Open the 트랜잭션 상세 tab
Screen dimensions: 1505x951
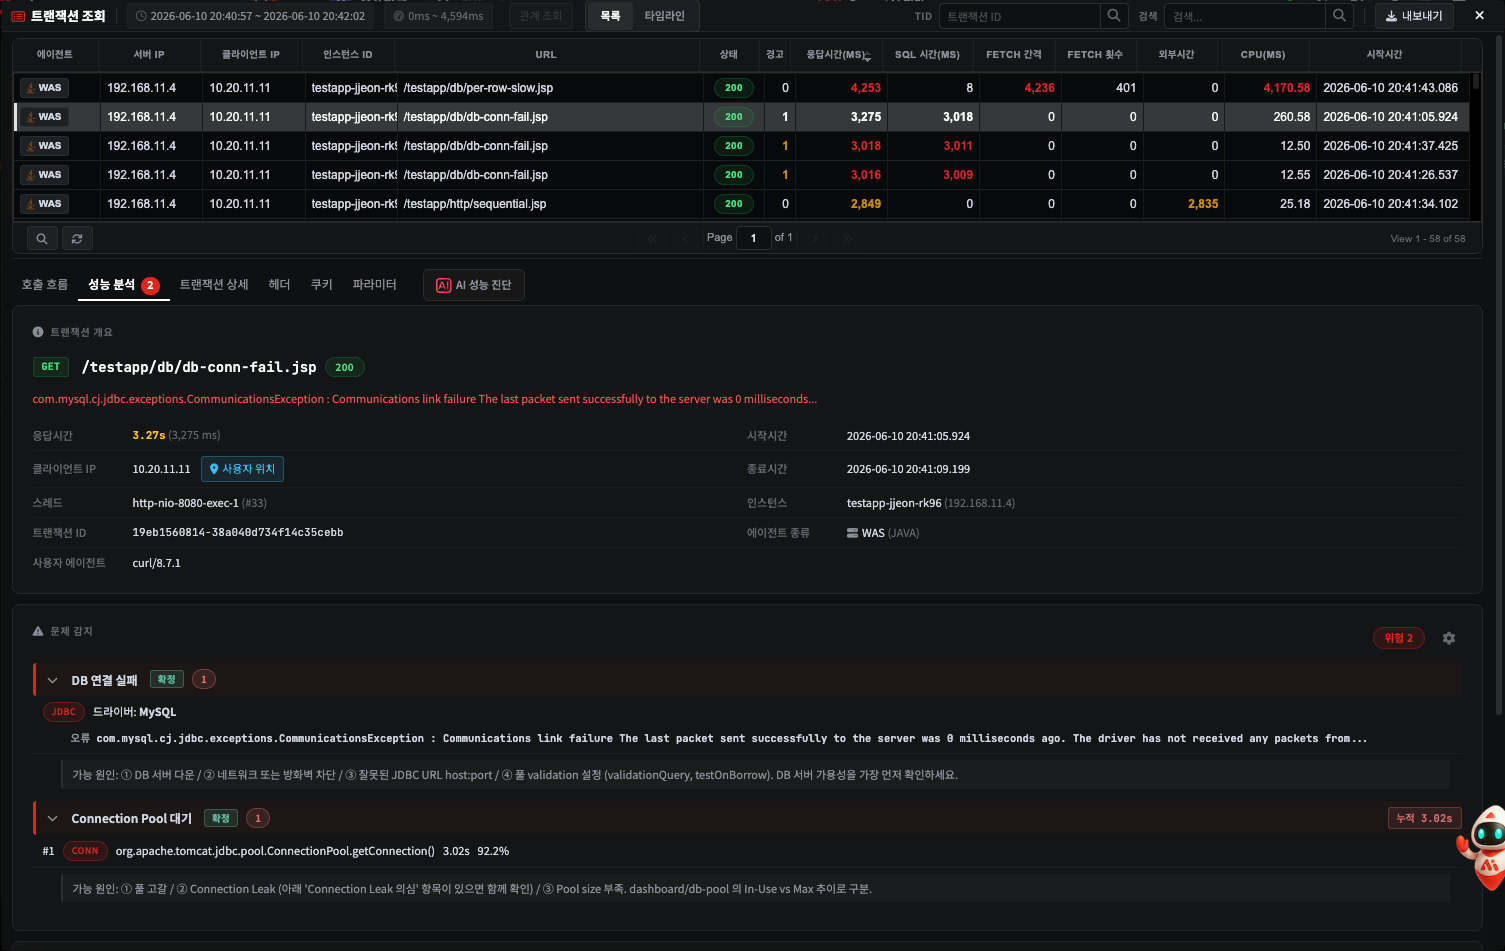coord(214,285)
